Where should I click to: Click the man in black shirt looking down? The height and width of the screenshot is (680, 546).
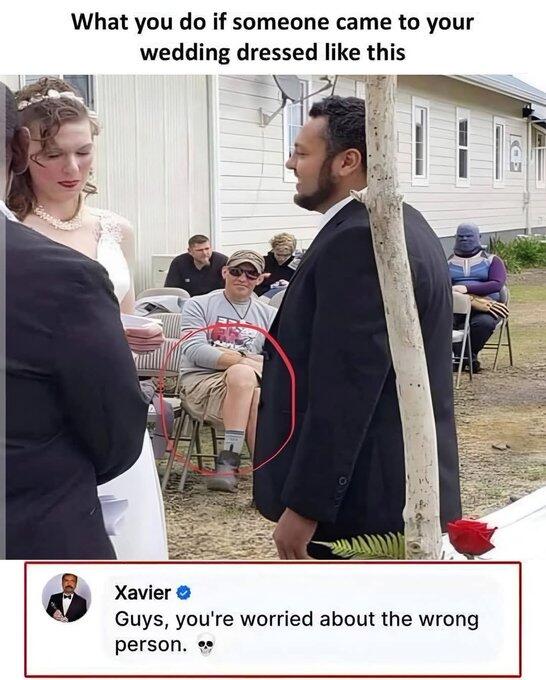tap(196, 265)
